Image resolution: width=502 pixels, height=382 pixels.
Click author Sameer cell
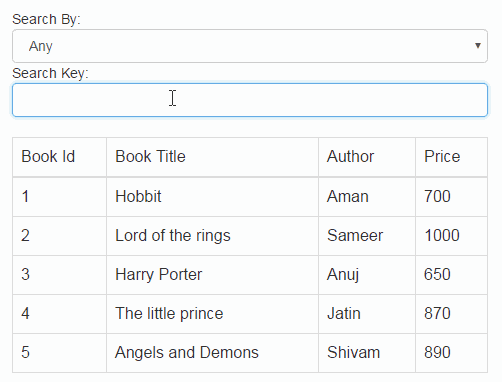tap(367, 236)
